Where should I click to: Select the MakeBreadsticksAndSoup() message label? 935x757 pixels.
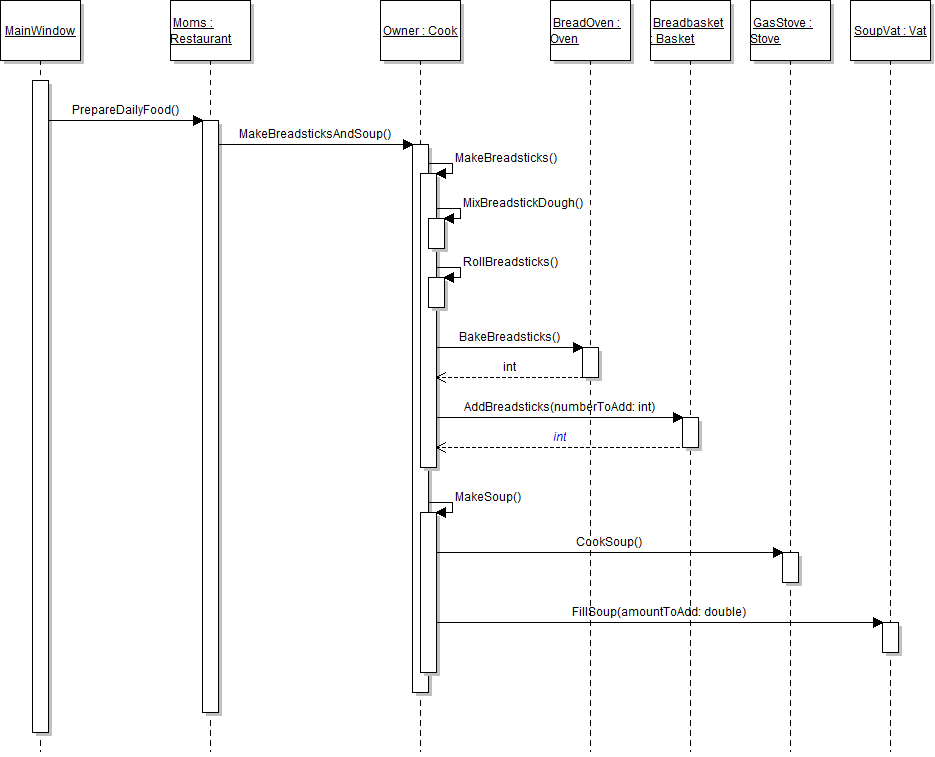[314, 134]
